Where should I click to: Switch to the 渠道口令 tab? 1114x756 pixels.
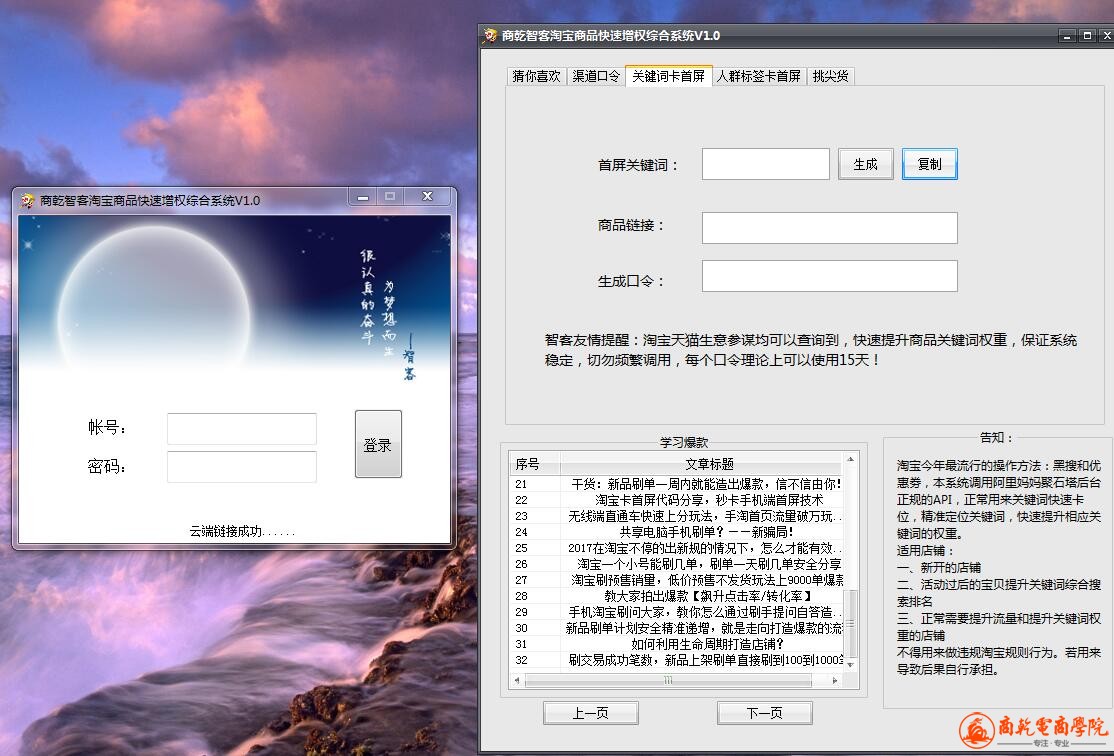coord(596,76)
